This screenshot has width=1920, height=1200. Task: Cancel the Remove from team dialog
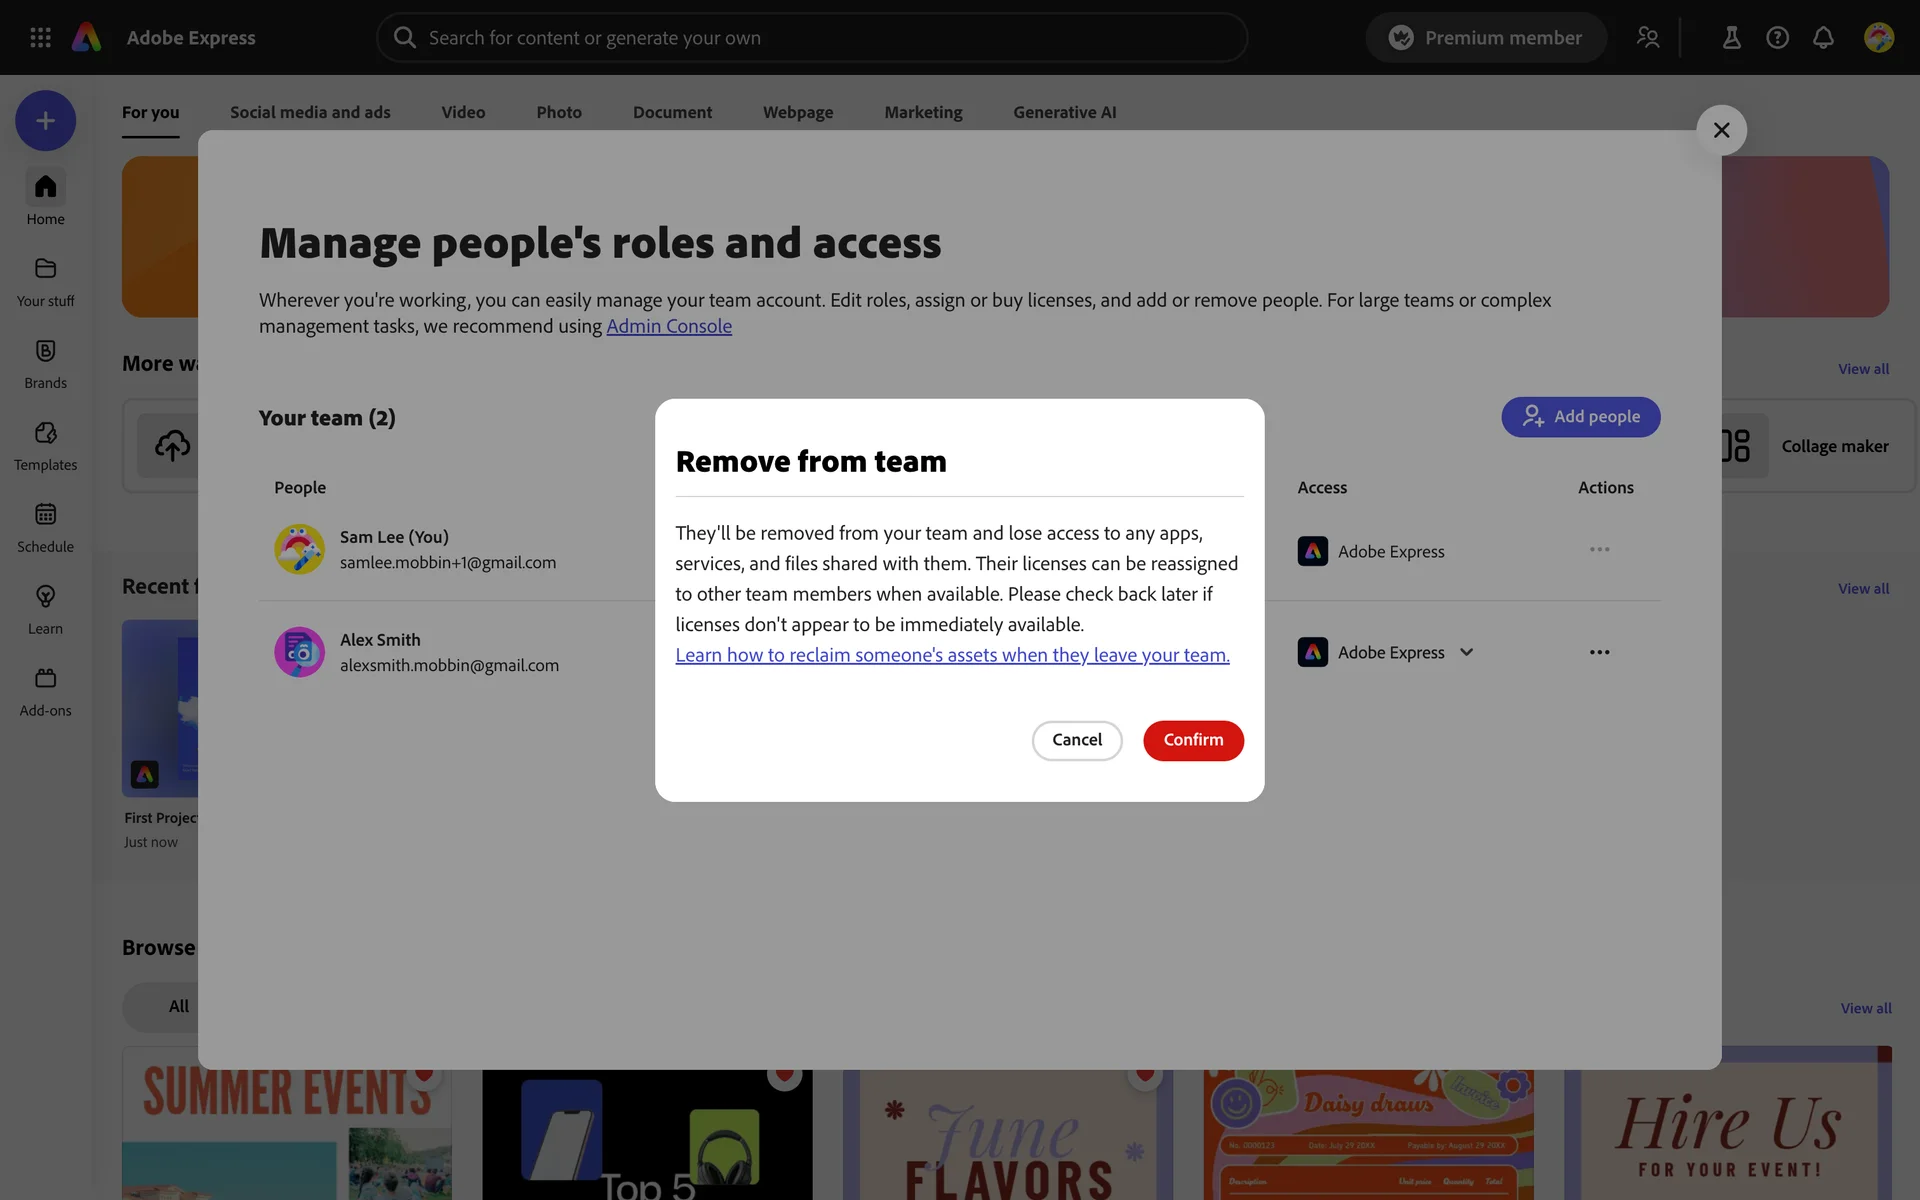coord(1076,740)
